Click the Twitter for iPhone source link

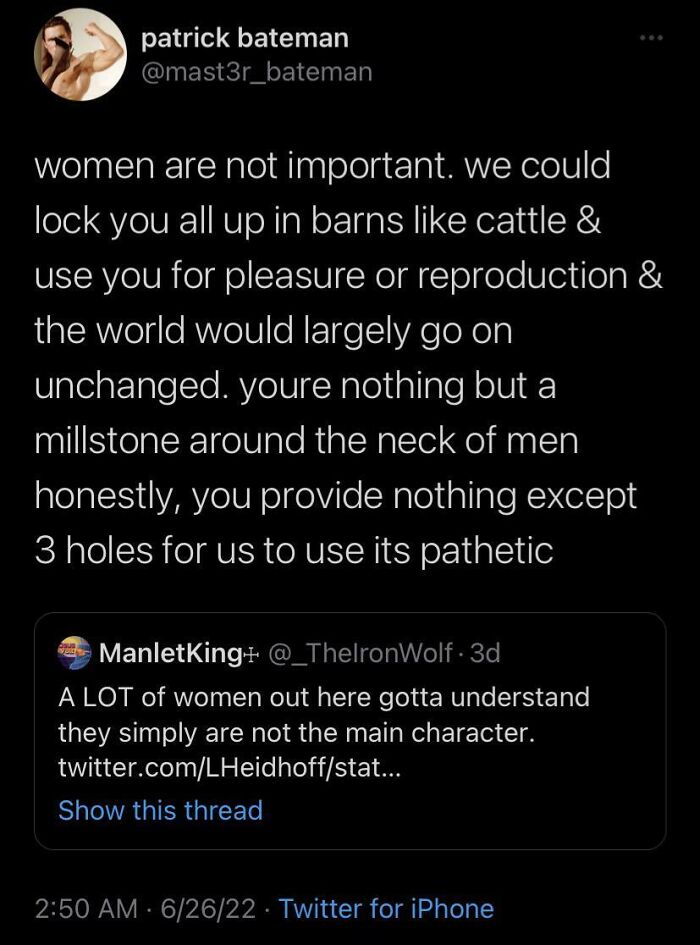click(x=388, y=909)
